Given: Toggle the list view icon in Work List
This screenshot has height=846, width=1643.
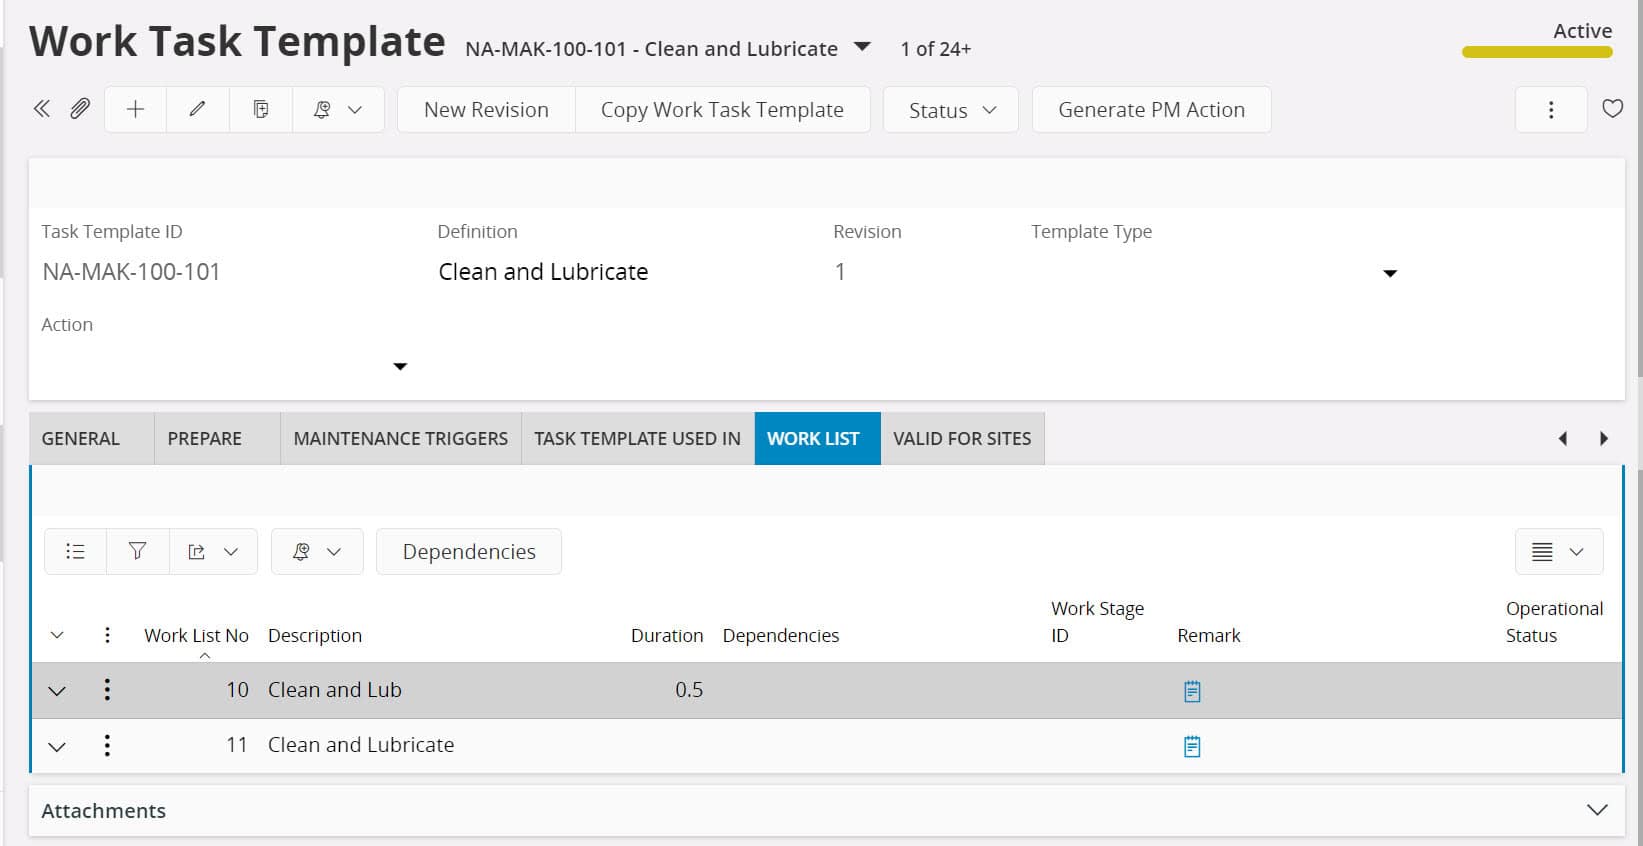Looking at the screenshot, I should point(75,551).
